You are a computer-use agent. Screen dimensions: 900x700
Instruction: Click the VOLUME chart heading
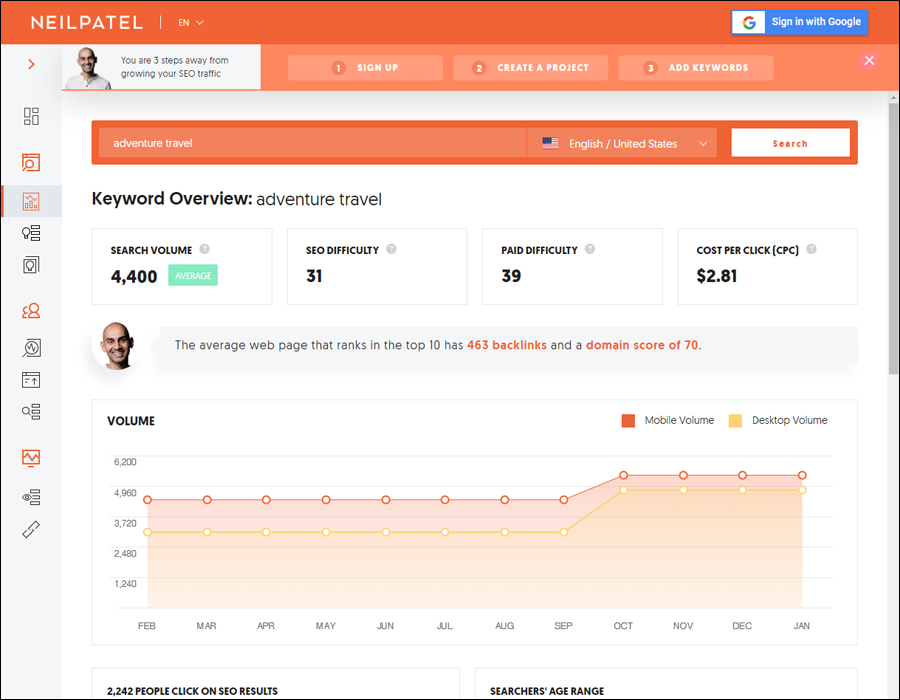131,421
